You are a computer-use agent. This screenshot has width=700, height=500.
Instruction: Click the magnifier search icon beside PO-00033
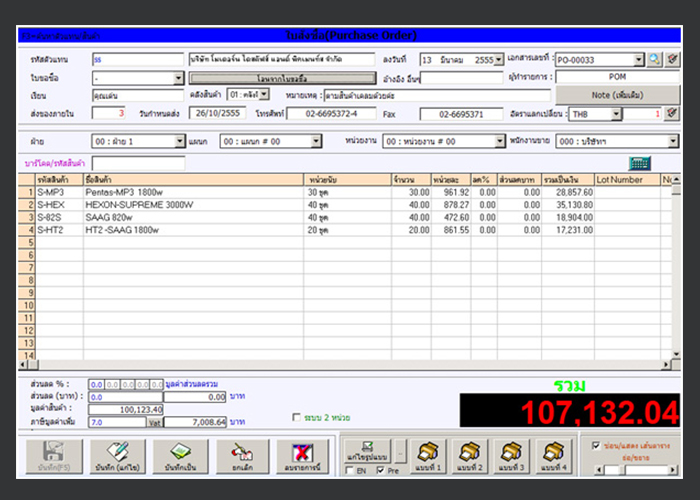point(654,59)
